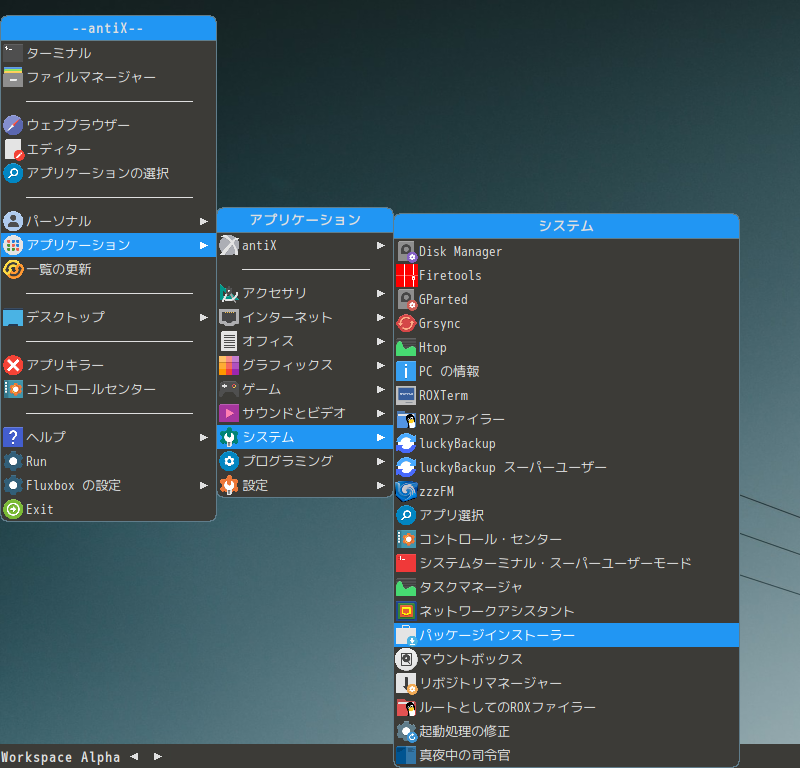Expand the デスクトップ submenu arrow
The height and width of the screenshot is (768, 800).
(204, 317)
